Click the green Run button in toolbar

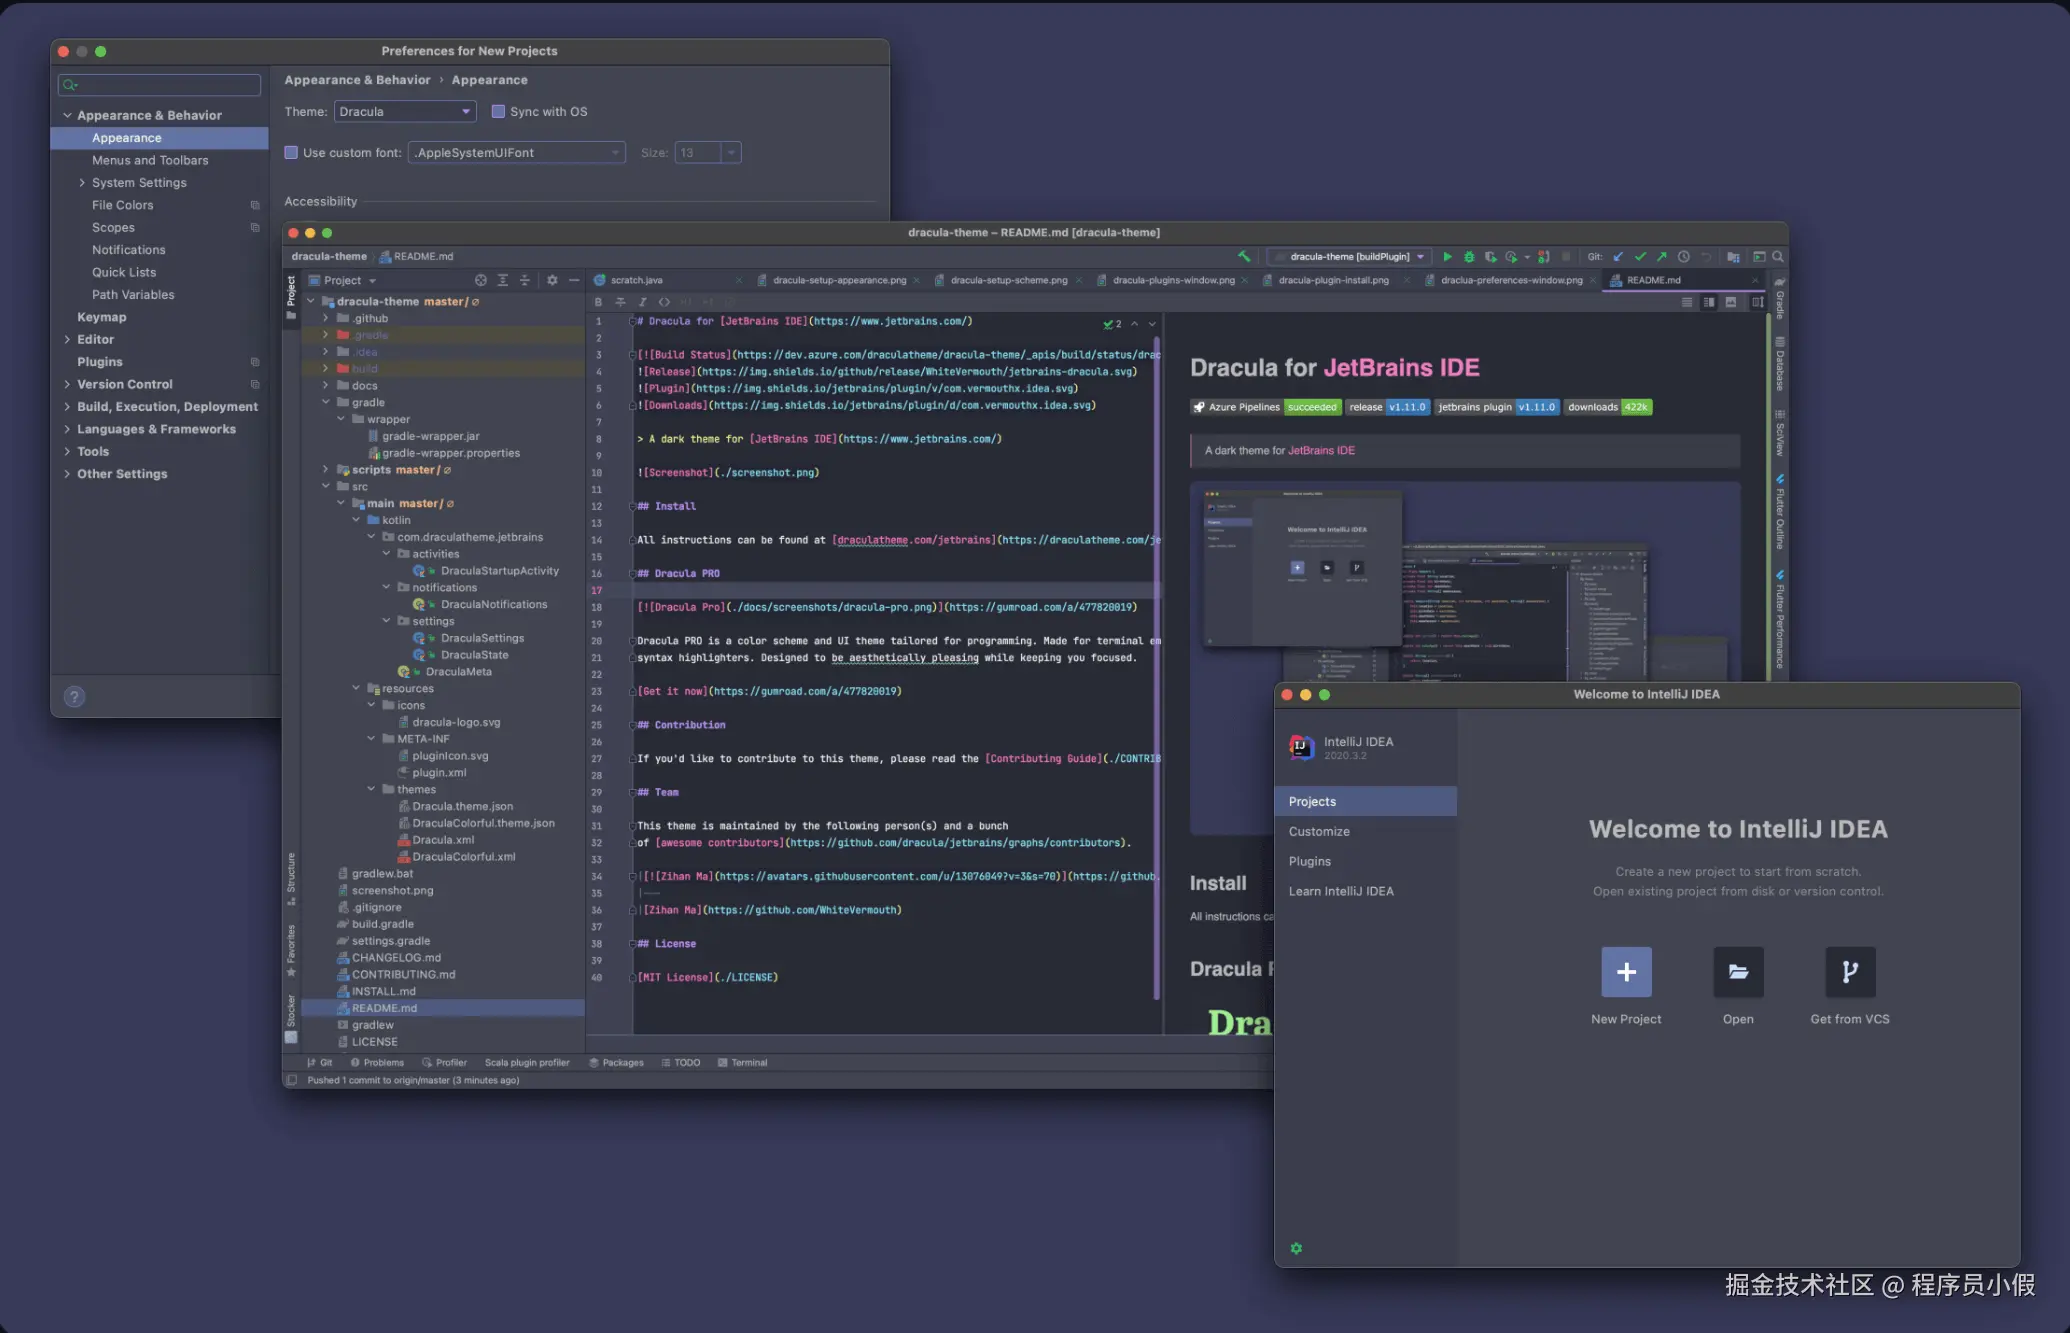pos(1447,257)
